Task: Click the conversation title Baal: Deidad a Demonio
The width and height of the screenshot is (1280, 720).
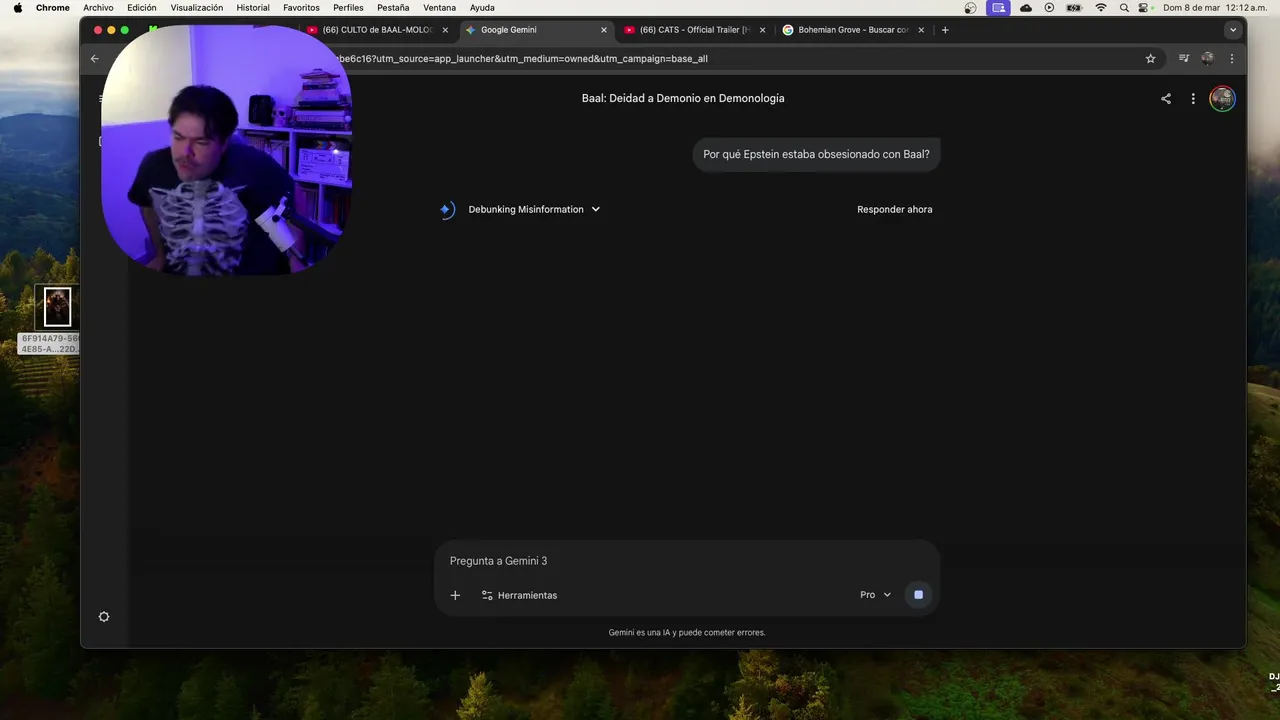Action: click(x=683, y=98)
